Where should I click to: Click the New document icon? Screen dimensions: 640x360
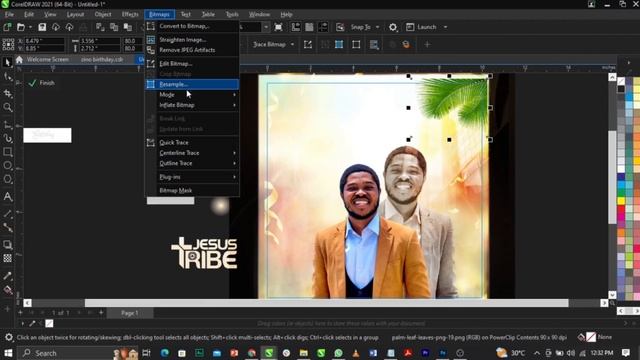point(7,27)
